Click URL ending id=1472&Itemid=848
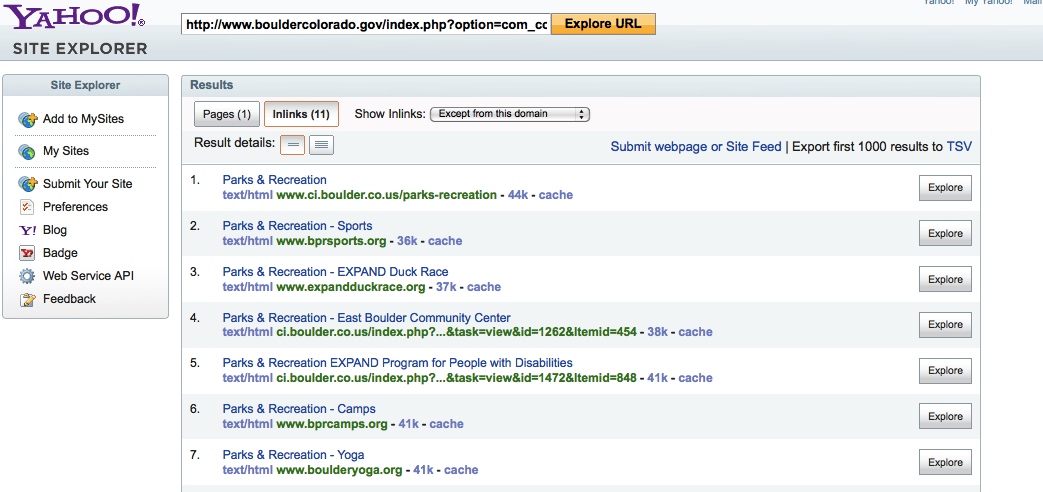The image size is (1043, 492). pos(456,377)
